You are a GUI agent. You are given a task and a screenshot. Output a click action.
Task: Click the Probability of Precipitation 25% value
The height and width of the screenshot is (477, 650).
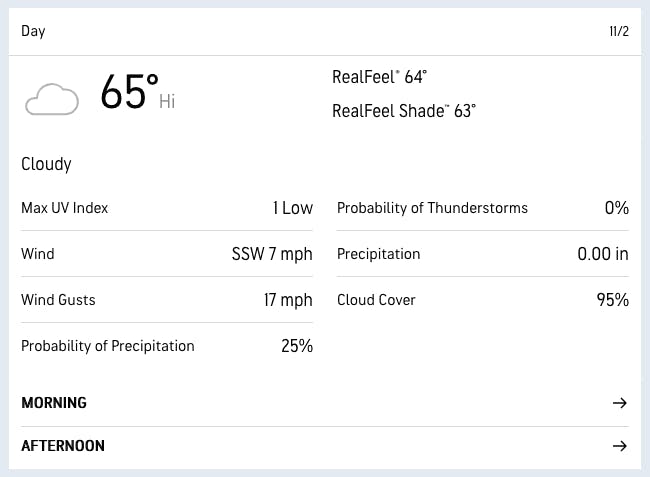pyautogui.click(x=297, y=346)
